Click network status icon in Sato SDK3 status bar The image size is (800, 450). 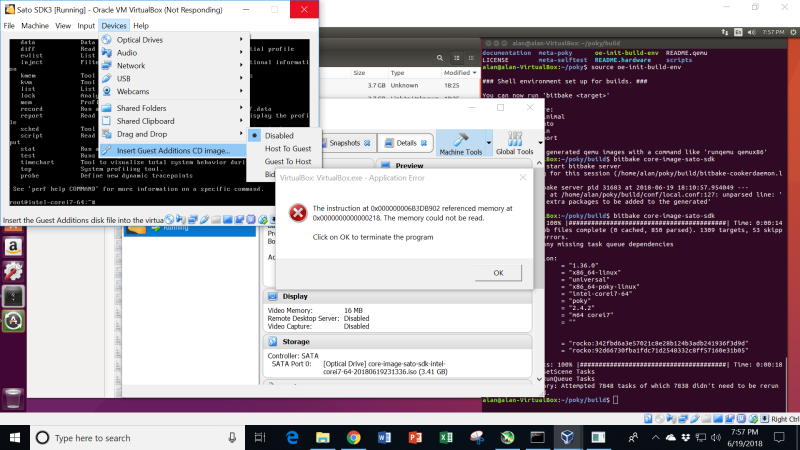point(193,220)
